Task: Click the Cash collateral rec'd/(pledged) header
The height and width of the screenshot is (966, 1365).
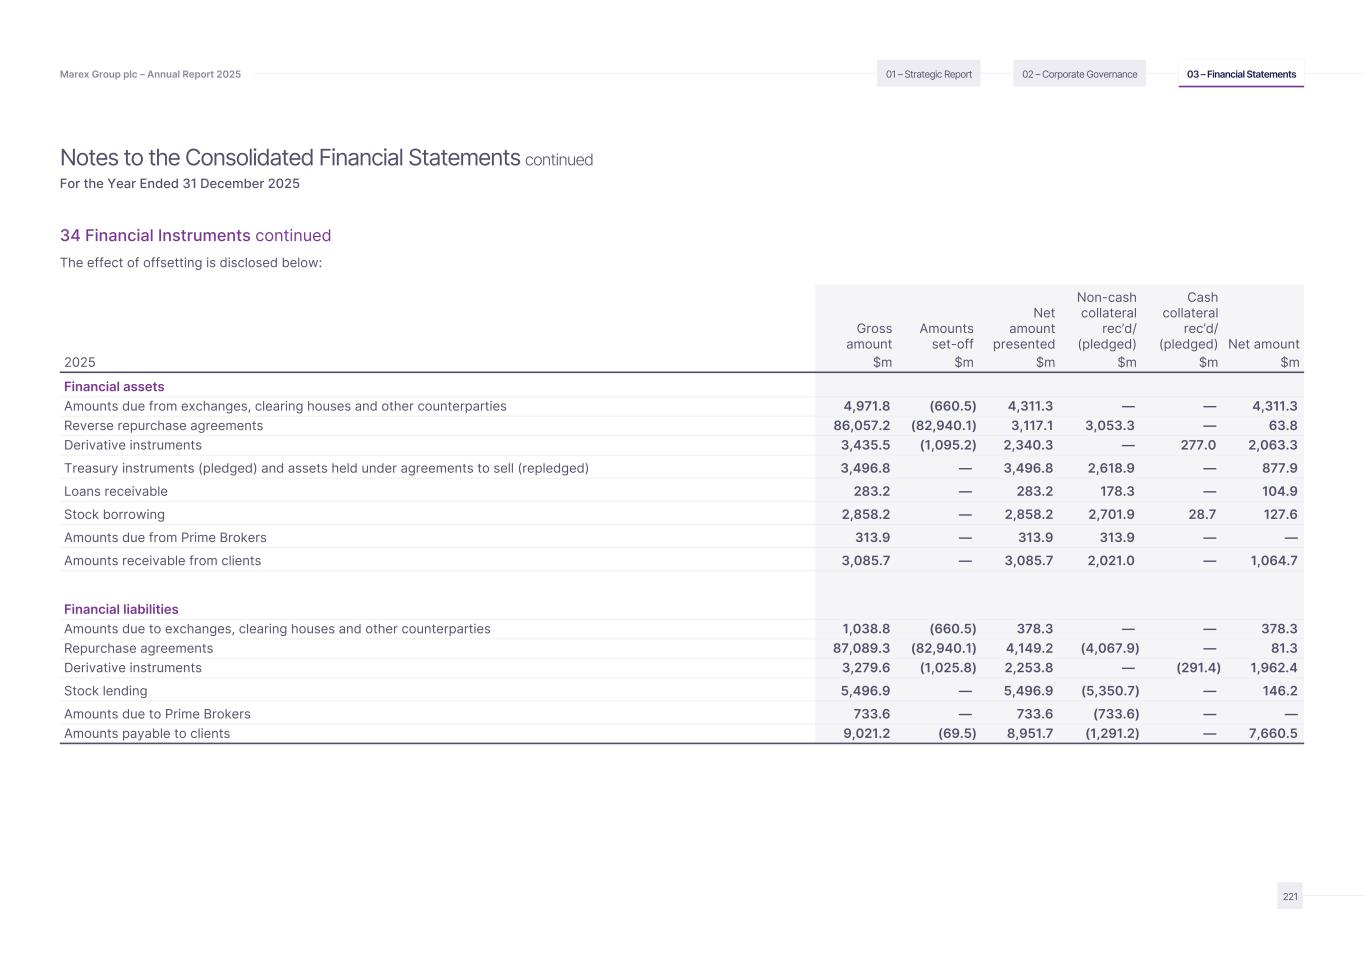Action: pos(1190,321)
